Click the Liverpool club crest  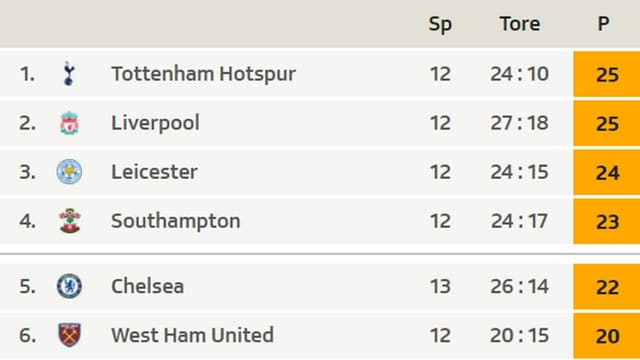click(x=69, y=123)
